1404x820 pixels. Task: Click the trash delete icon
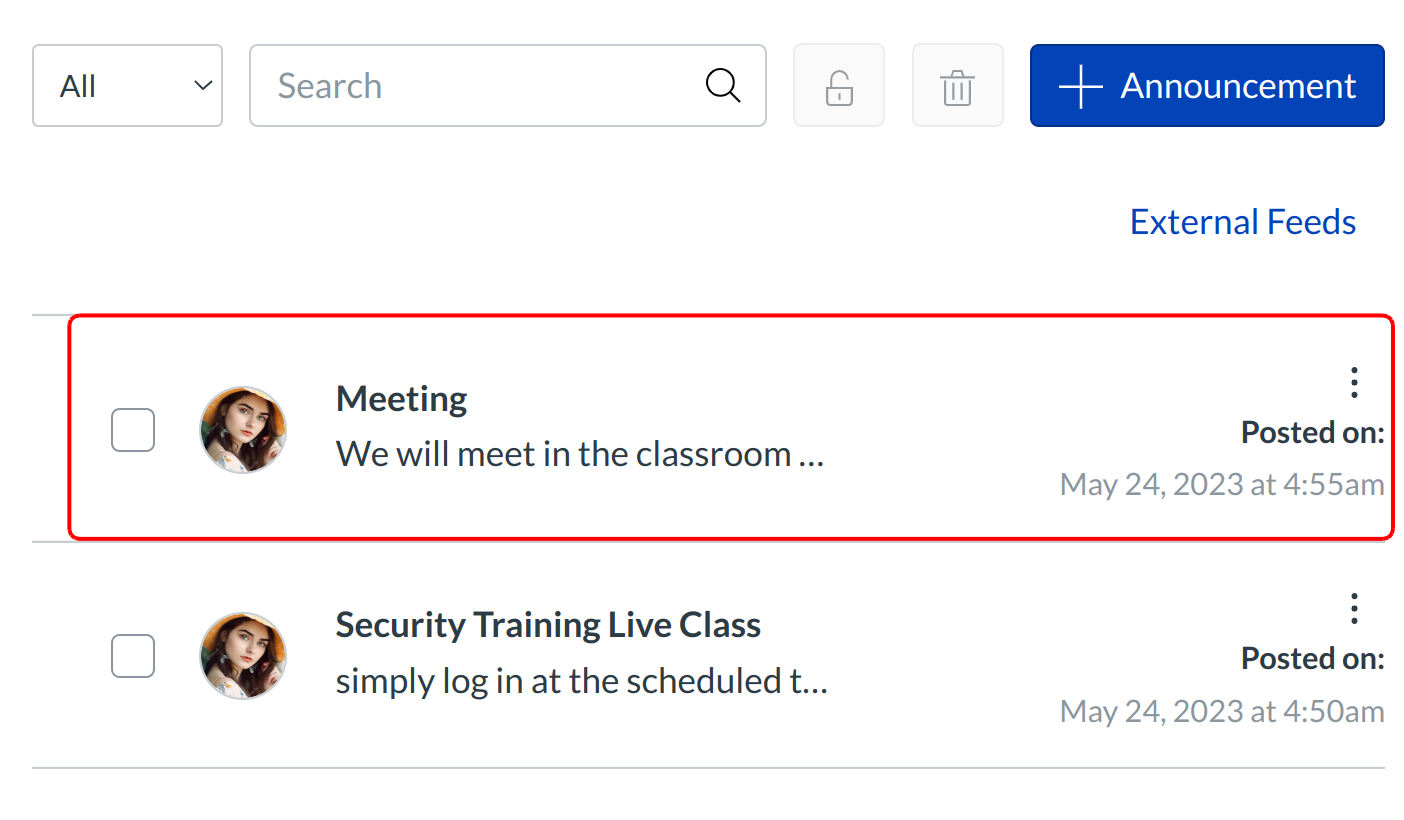(957, 86)
